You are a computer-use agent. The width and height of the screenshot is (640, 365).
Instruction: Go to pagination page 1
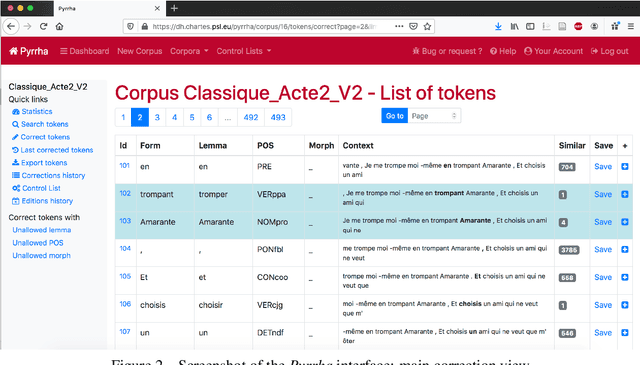[123, 117]
